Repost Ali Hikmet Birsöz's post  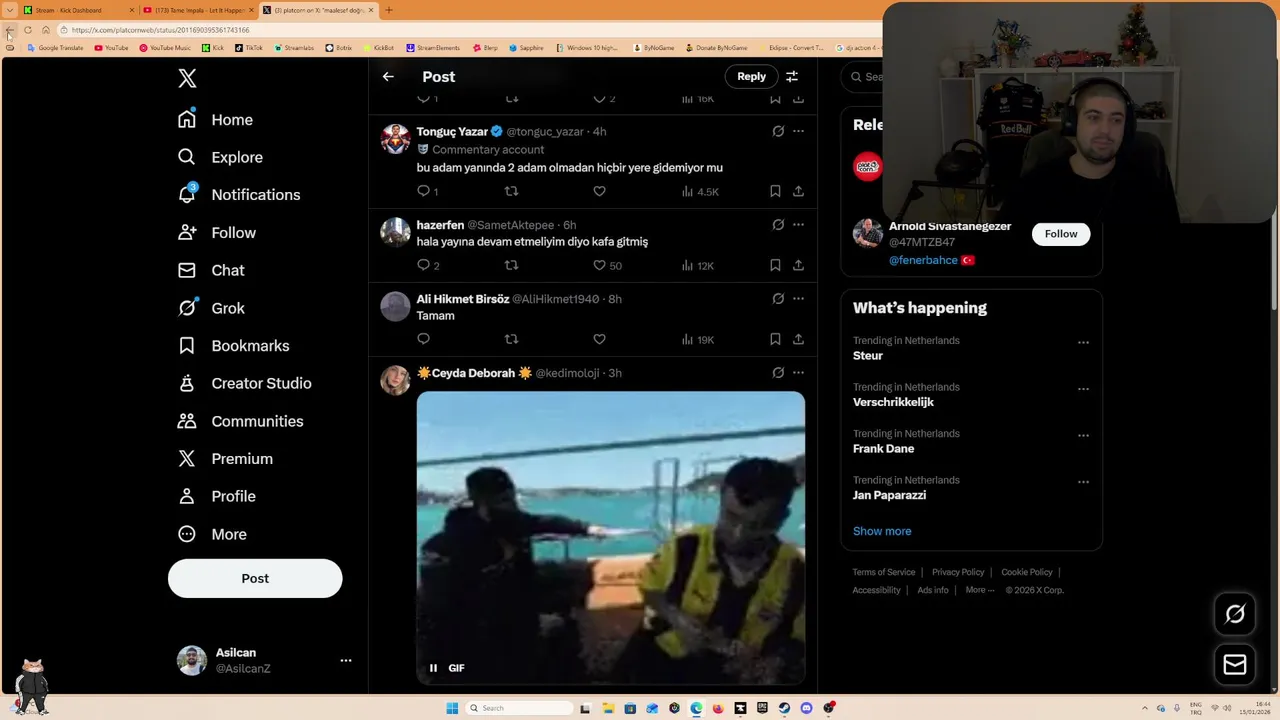point(511,339)
